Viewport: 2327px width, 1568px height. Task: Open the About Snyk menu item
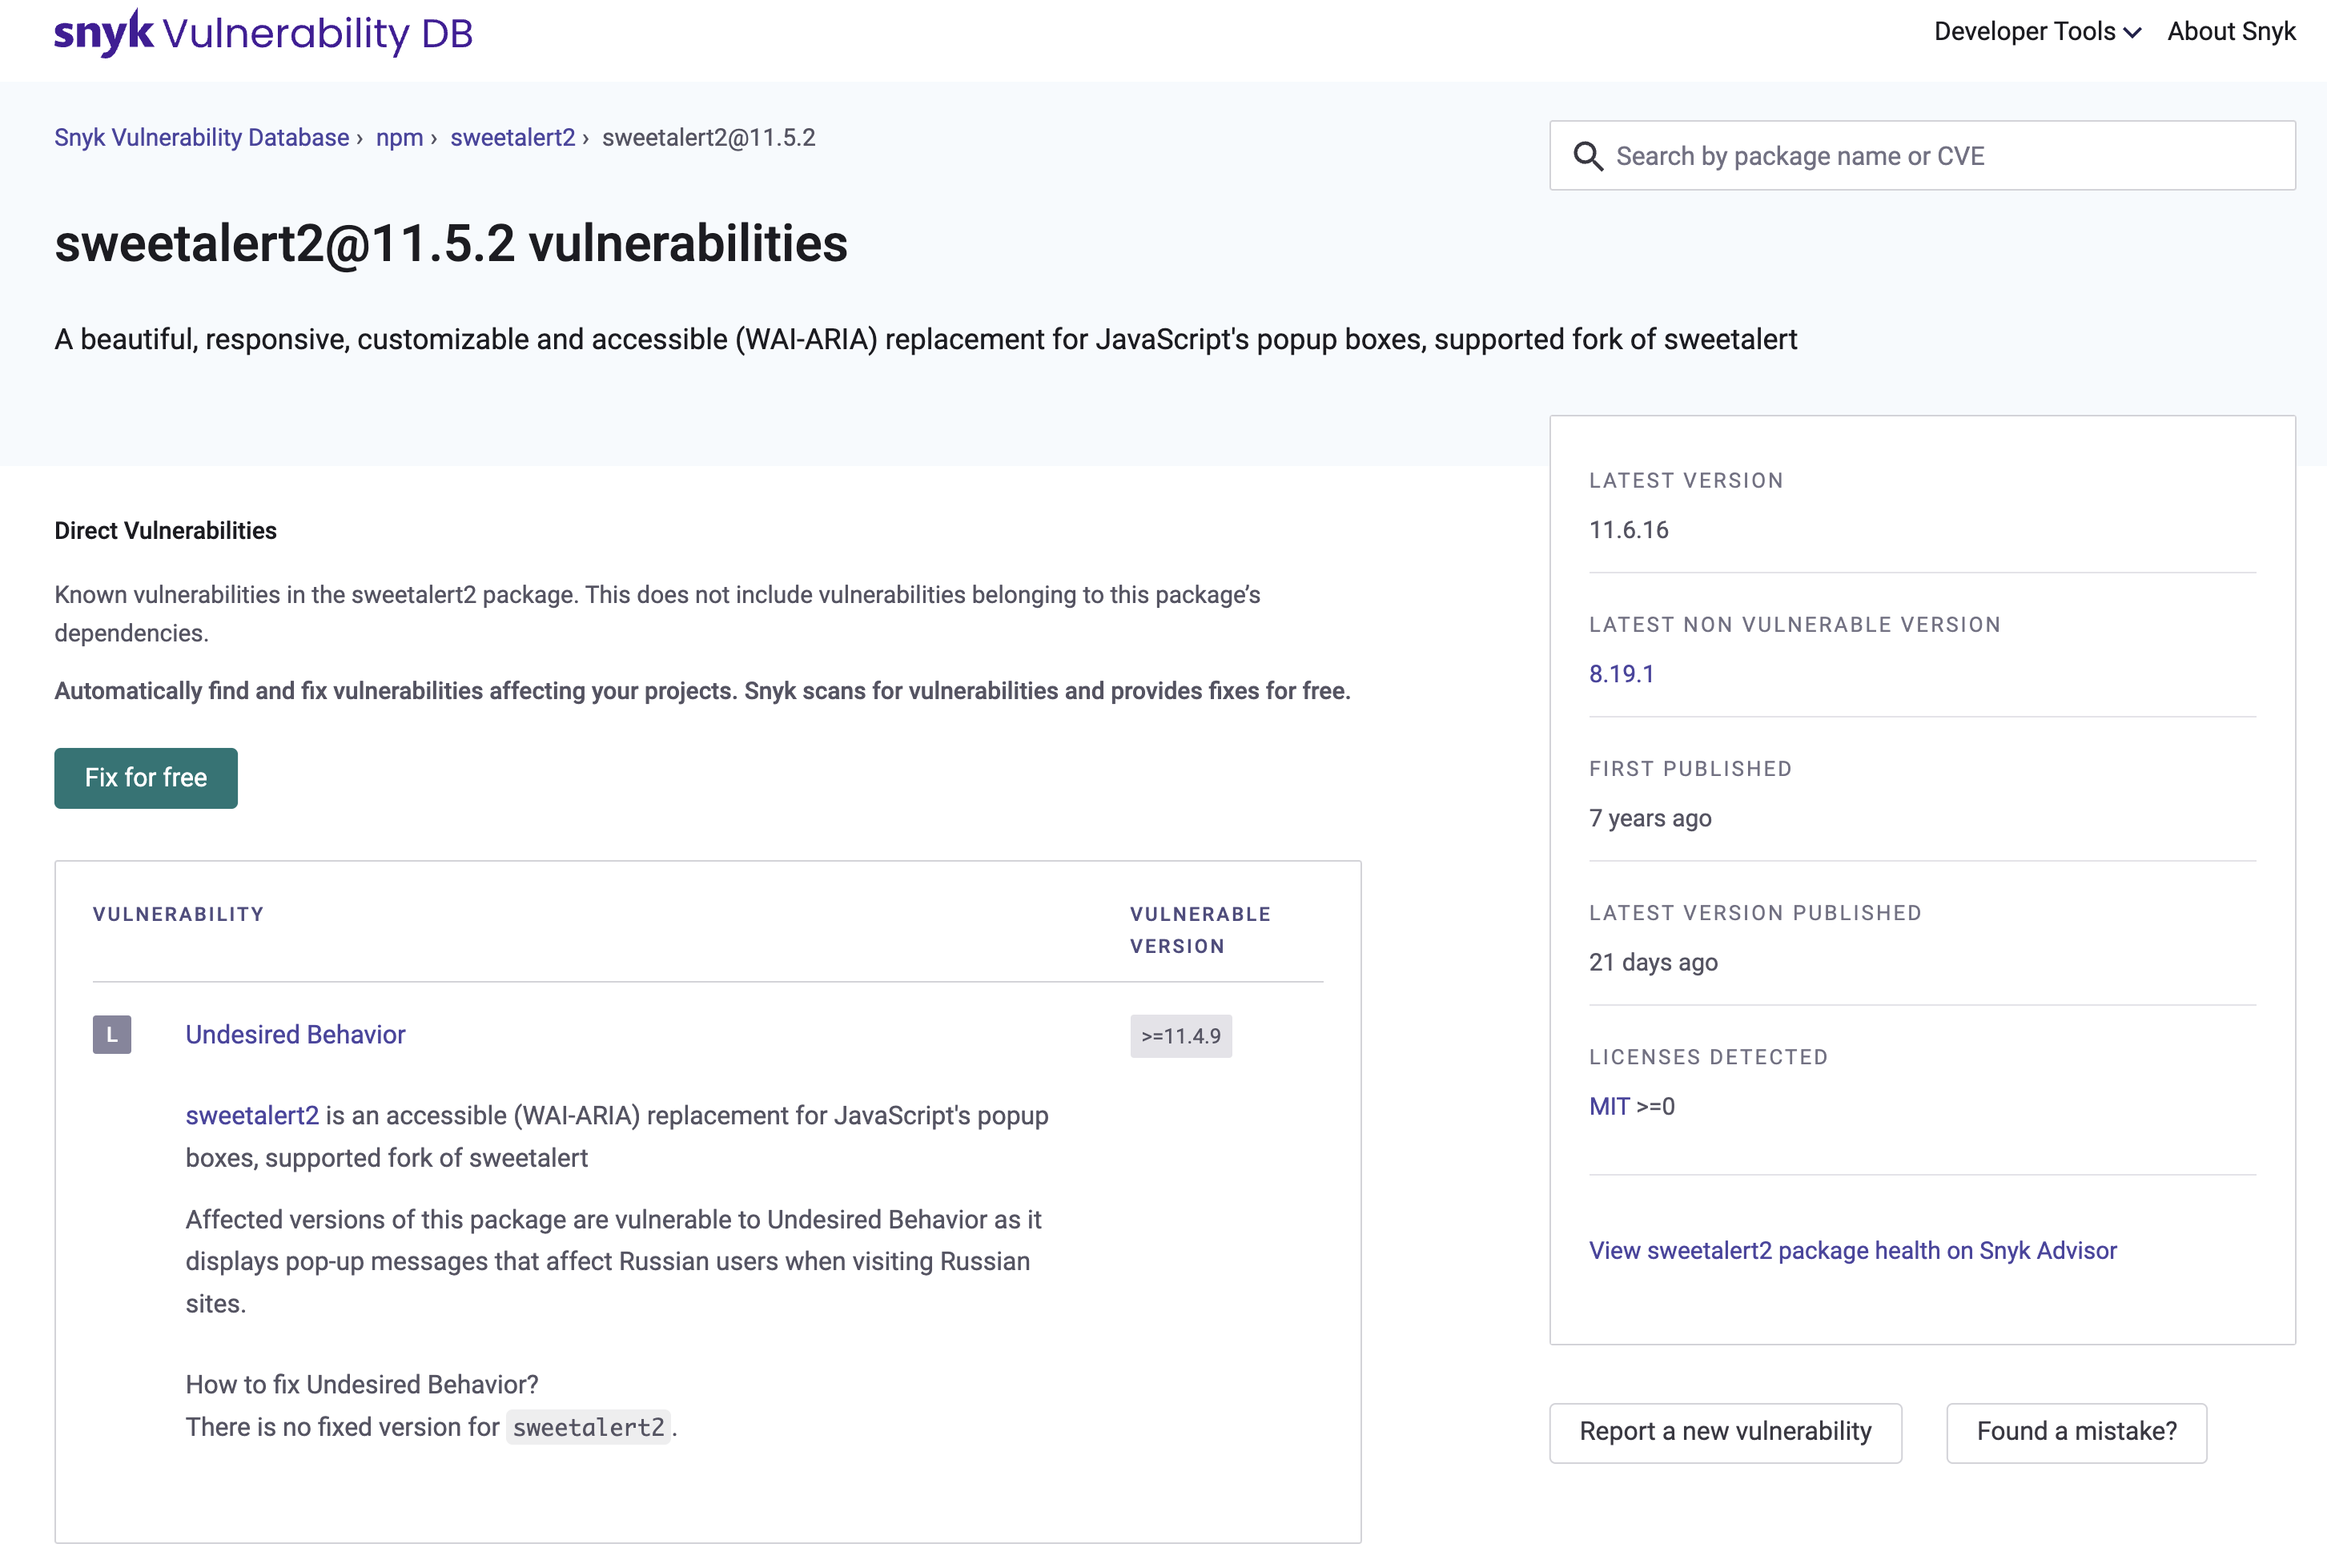tap(2230, 32)
